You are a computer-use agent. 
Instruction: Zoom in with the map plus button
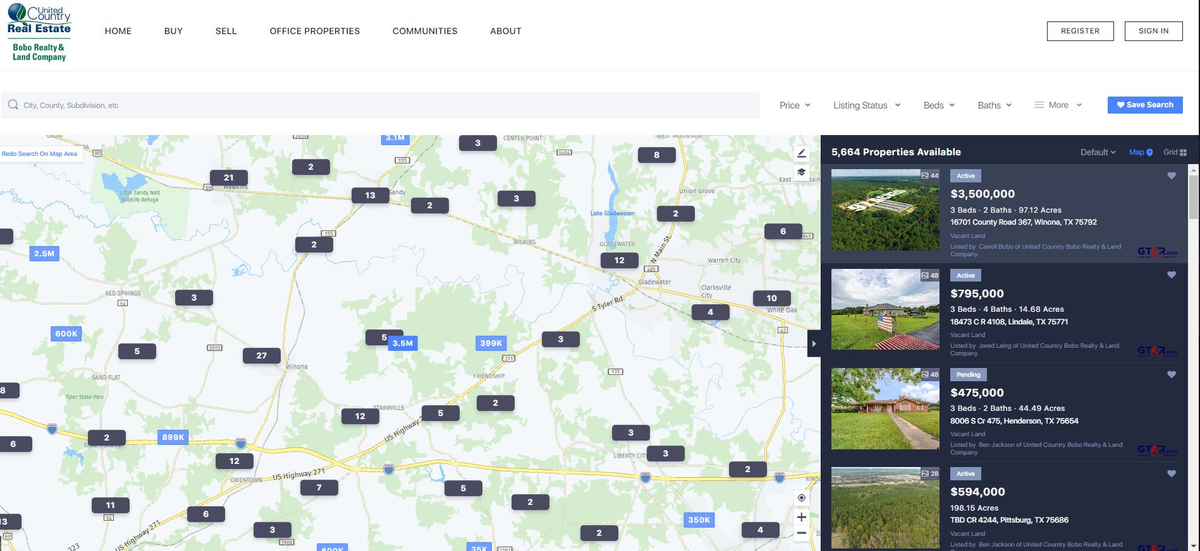(801, 517)
